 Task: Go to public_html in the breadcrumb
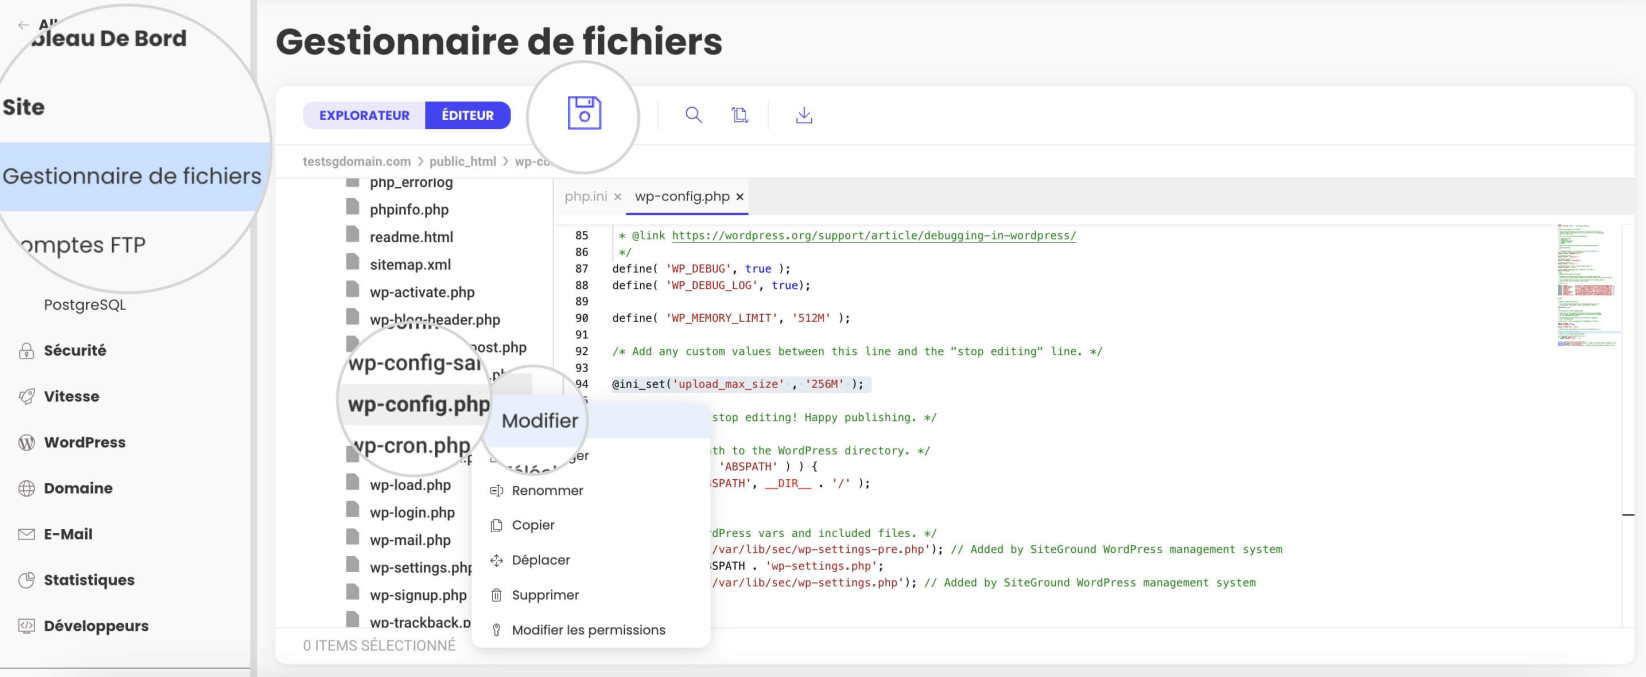463,161
